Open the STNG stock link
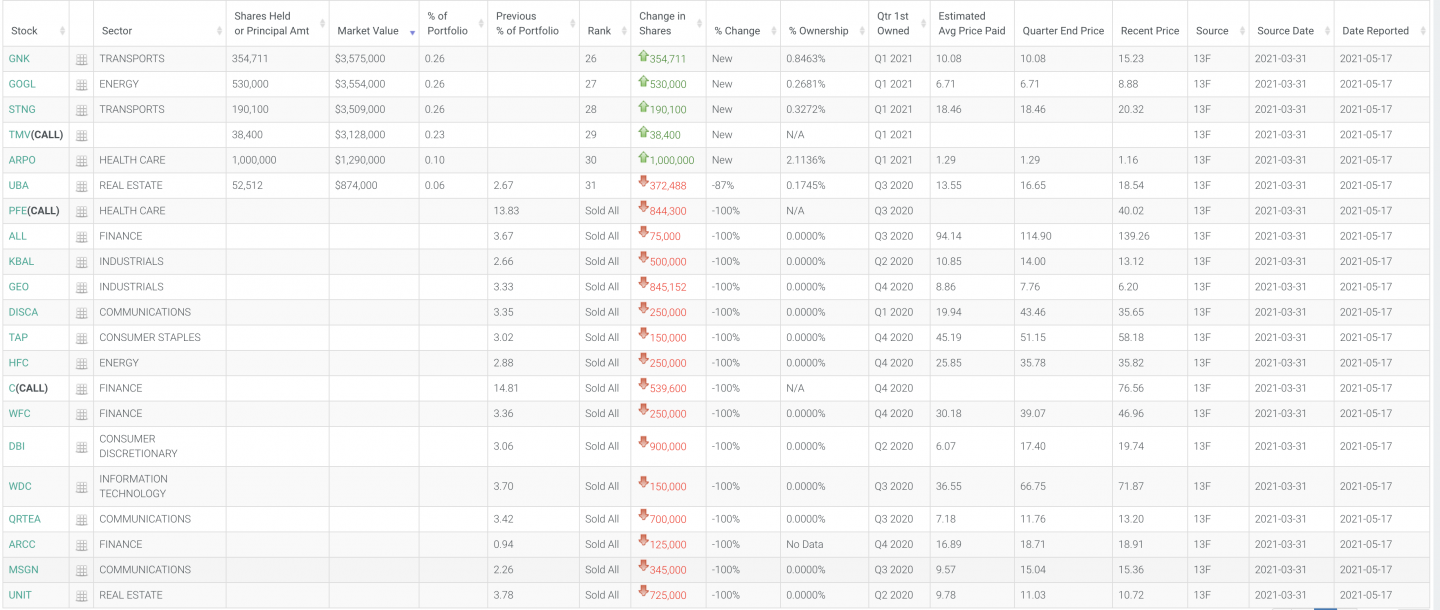 pyautogui.click(x=21, y=109)
